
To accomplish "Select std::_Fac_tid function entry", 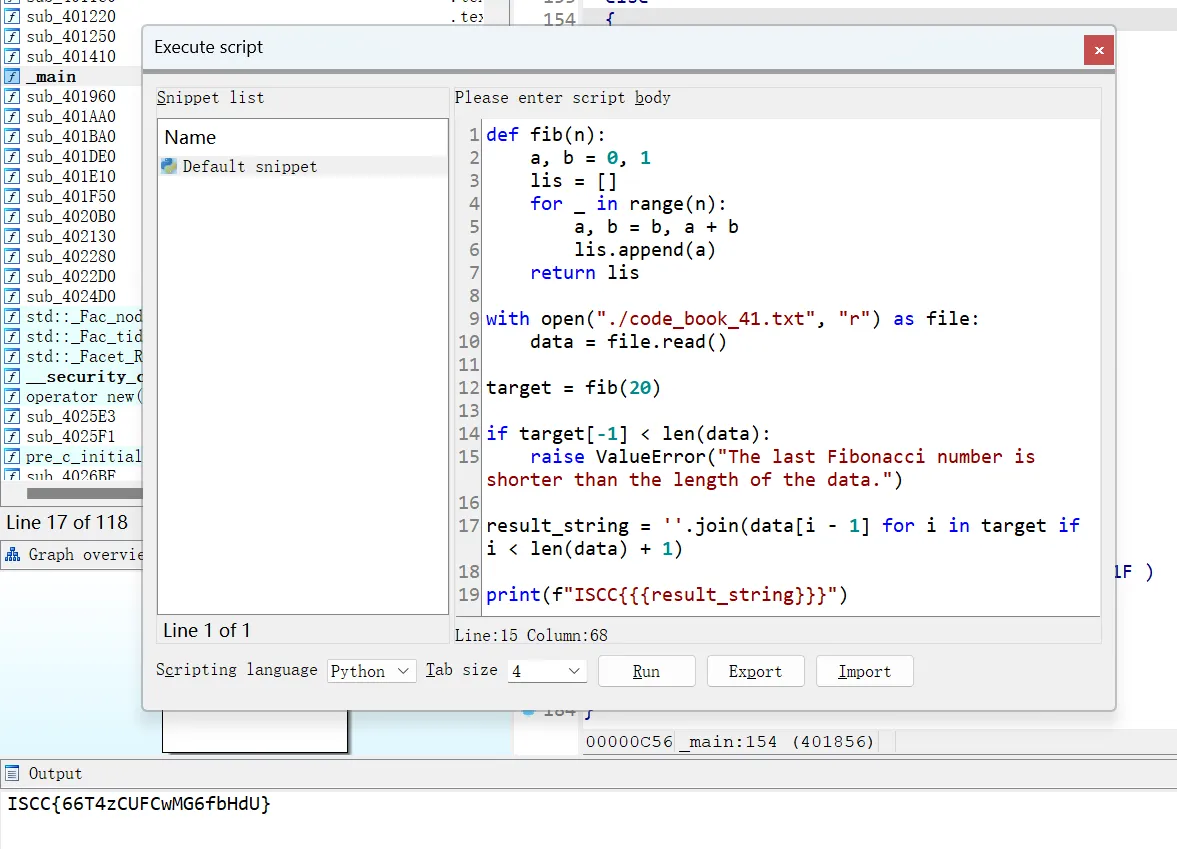I will (84, 337).
